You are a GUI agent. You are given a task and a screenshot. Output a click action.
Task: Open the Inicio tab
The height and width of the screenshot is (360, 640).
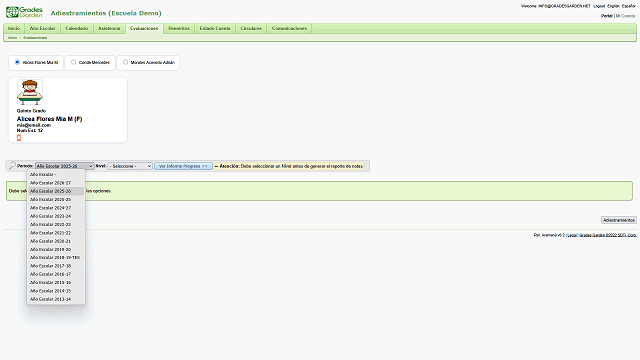click(x=14, y=28)
